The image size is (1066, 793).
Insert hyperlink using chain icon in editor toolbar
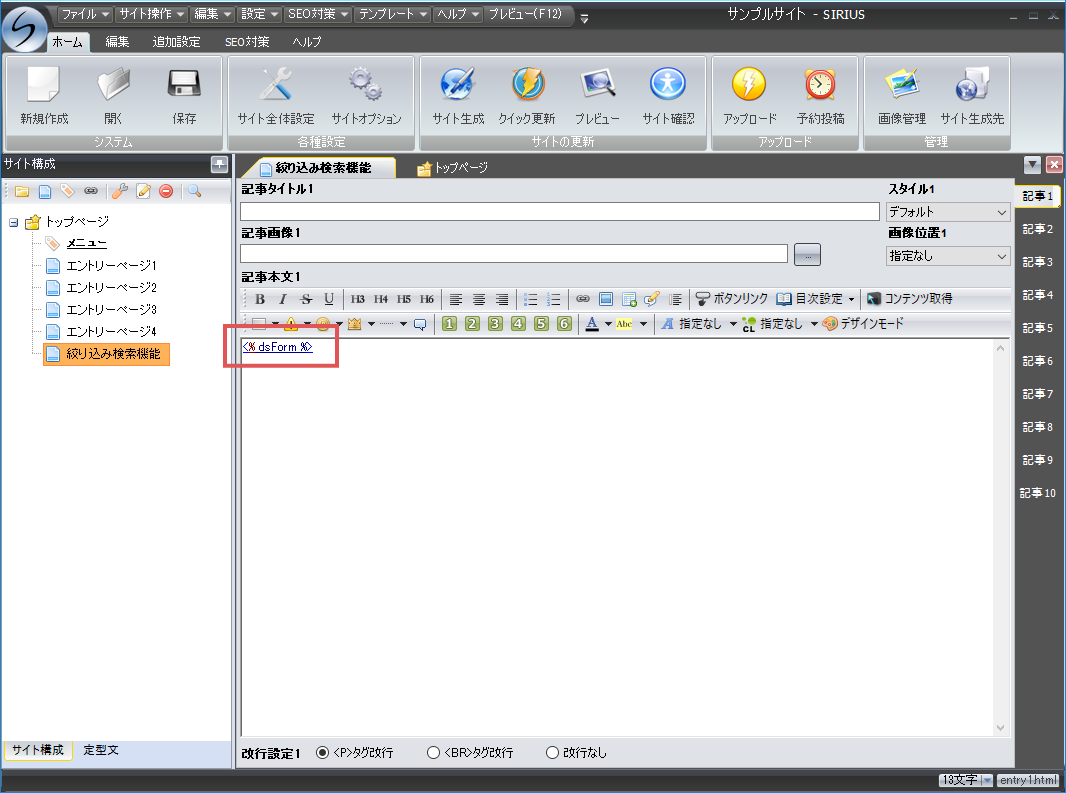click(582, 299)
